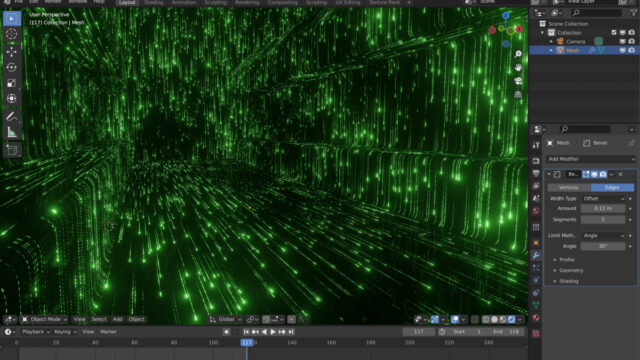Play the animation forward
640x360 pixels.
273,332
